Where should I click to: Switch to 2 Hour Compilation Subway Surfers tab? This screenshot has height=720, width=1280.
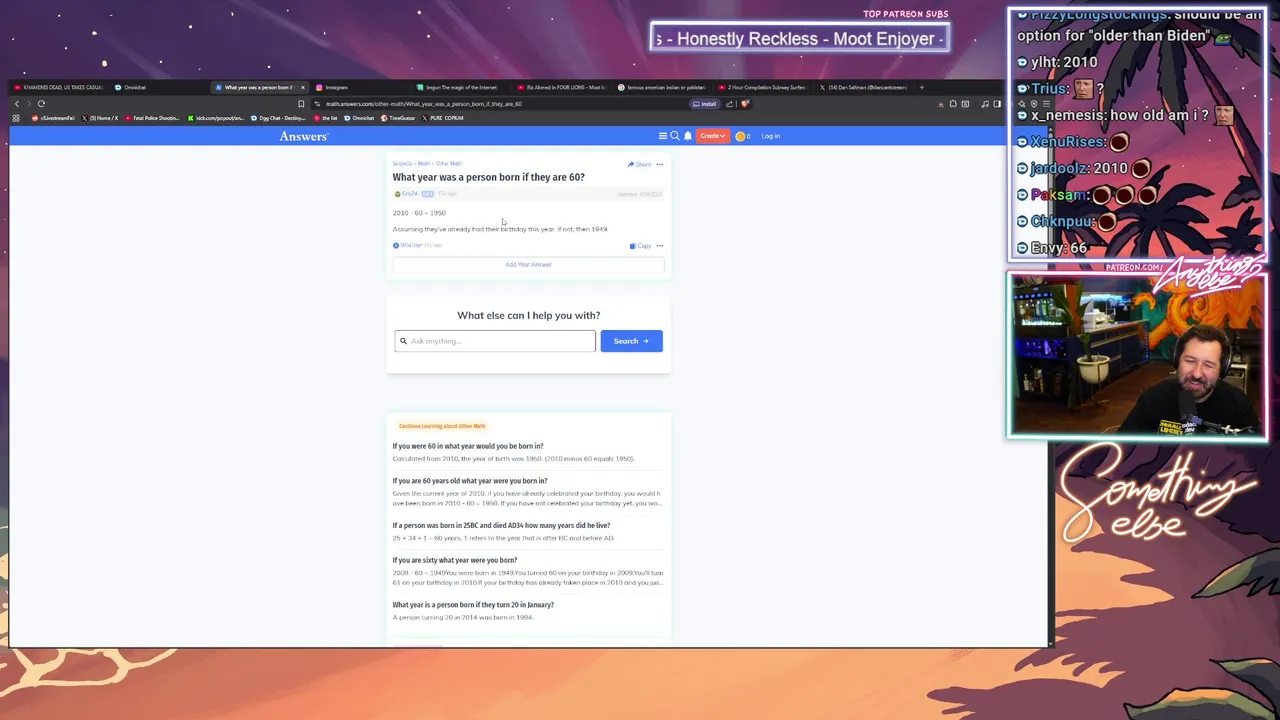[x=762, y=87]
